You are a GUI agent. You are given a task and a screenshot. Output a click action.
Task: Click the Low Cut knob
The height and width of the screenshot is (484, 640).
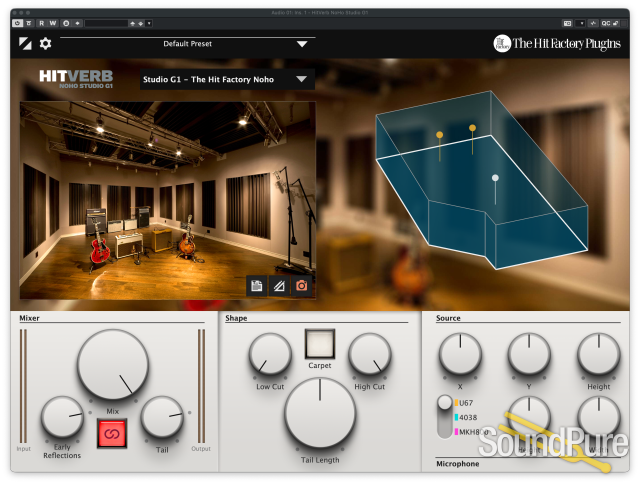(270, 354)
